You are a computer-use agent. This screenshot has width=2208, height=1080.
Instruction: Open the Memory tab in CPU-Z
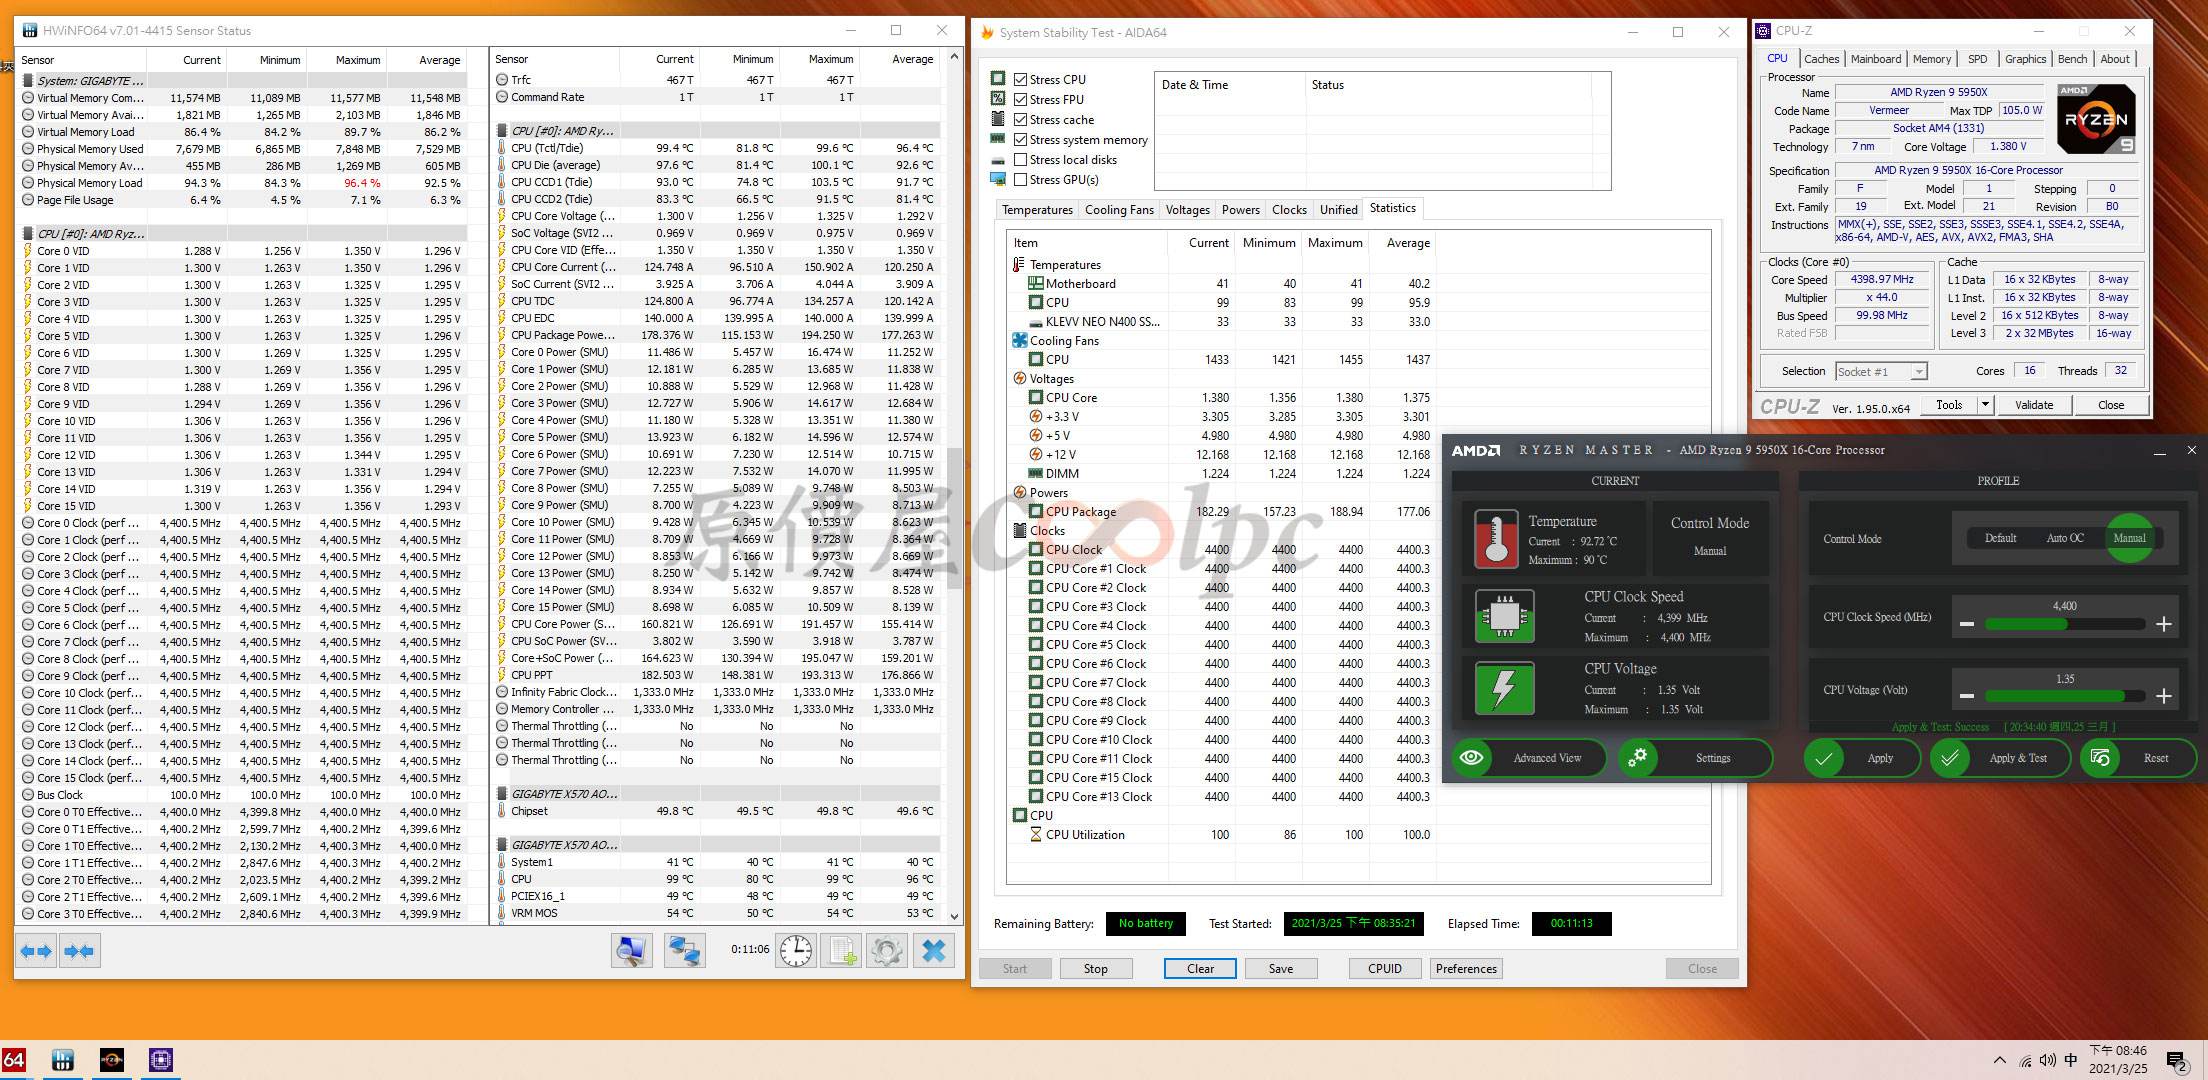click(x=1931, y=59)
